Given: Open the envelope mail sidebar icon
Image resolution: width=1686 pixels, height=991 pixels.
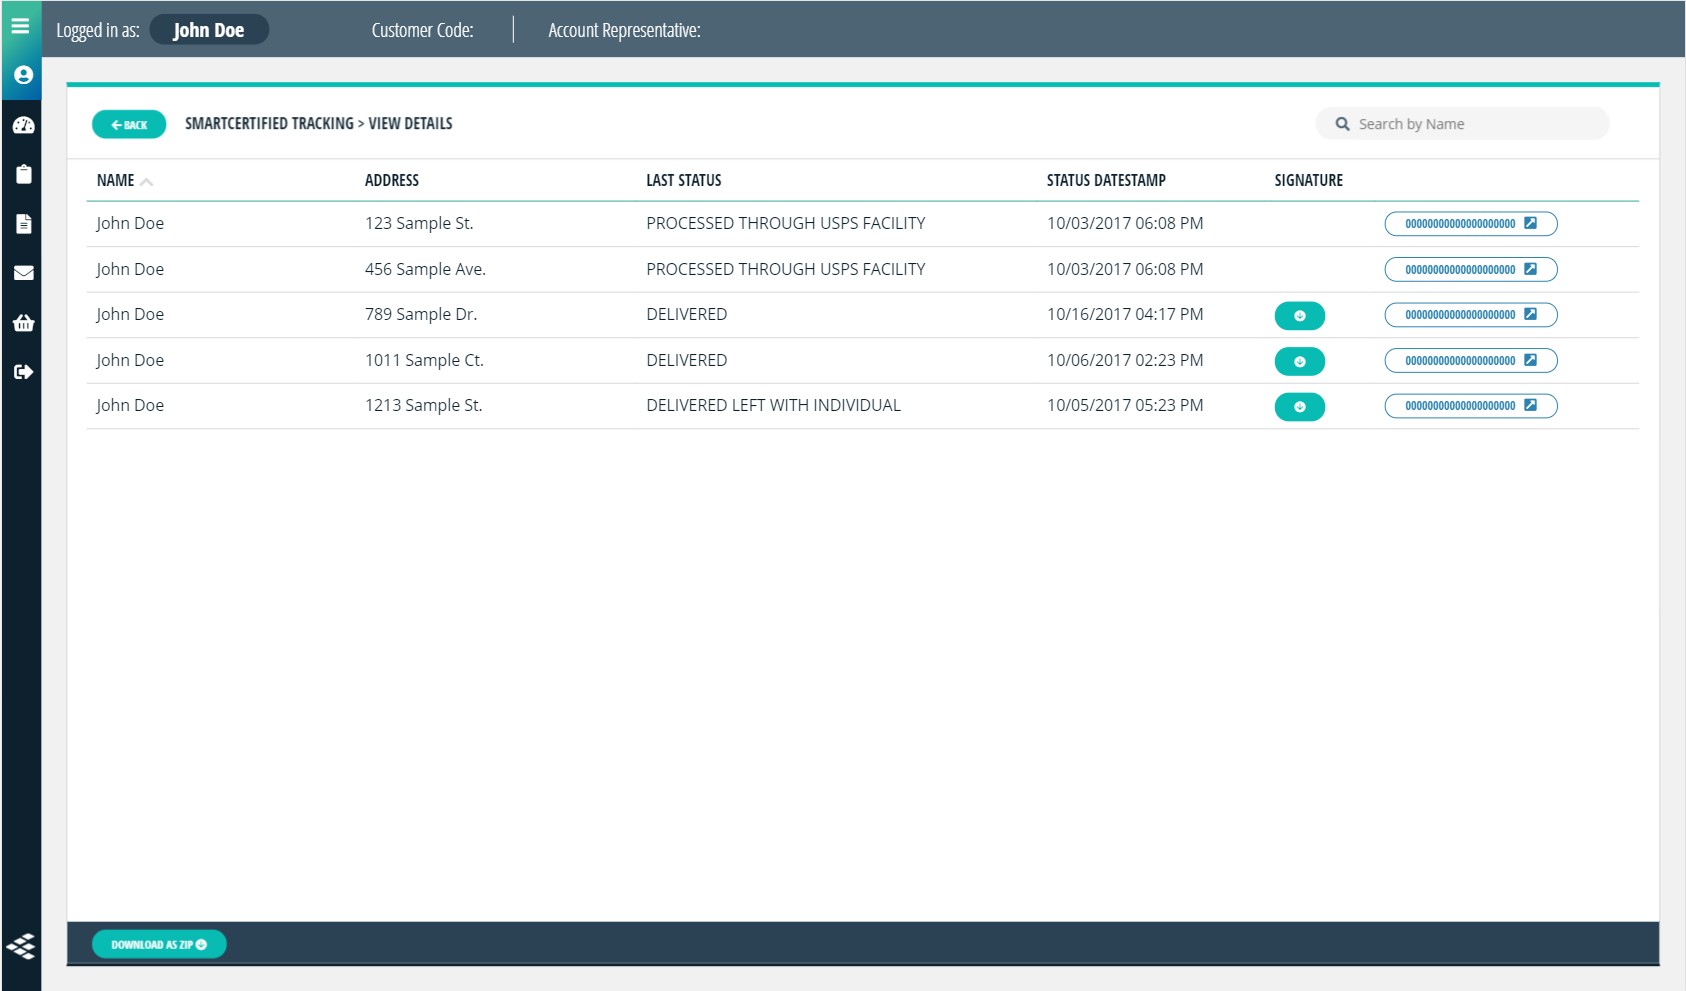Looking at the screenshot, I should pos(23,272).
